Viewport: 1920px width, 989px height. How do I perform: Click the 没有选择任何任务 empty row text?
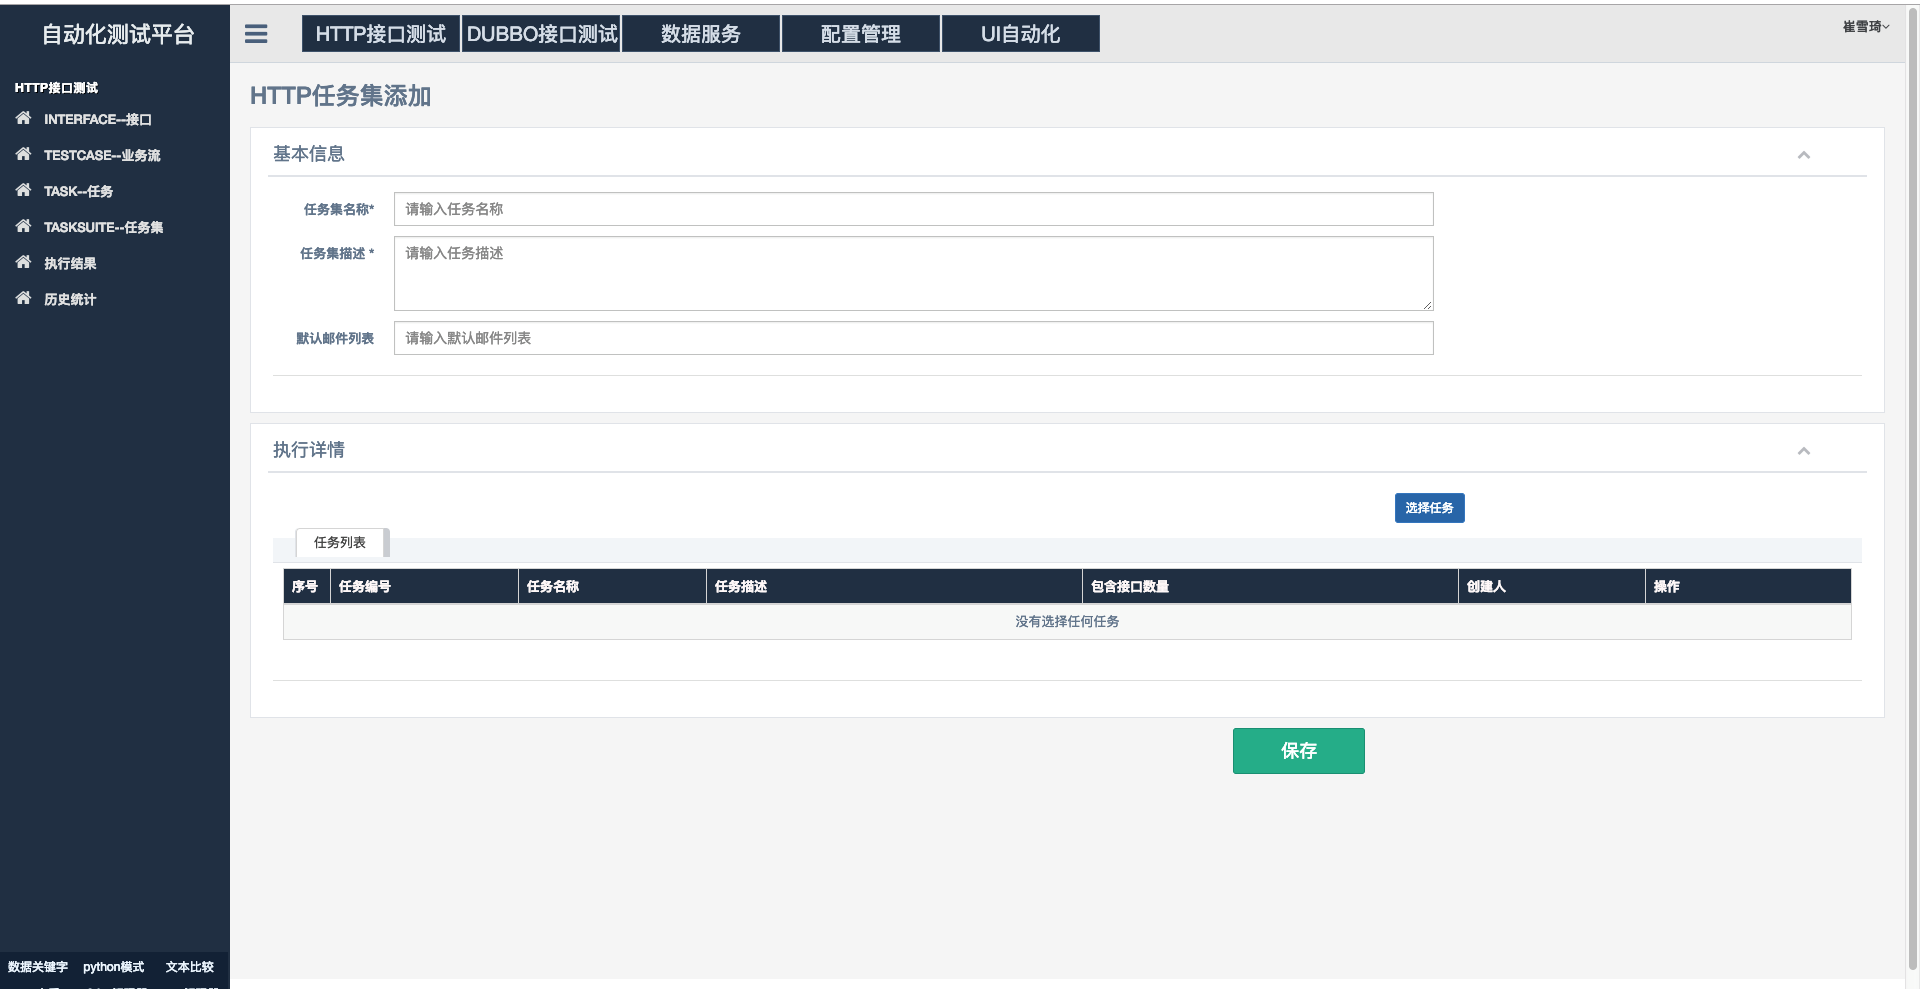(1067, 621)
